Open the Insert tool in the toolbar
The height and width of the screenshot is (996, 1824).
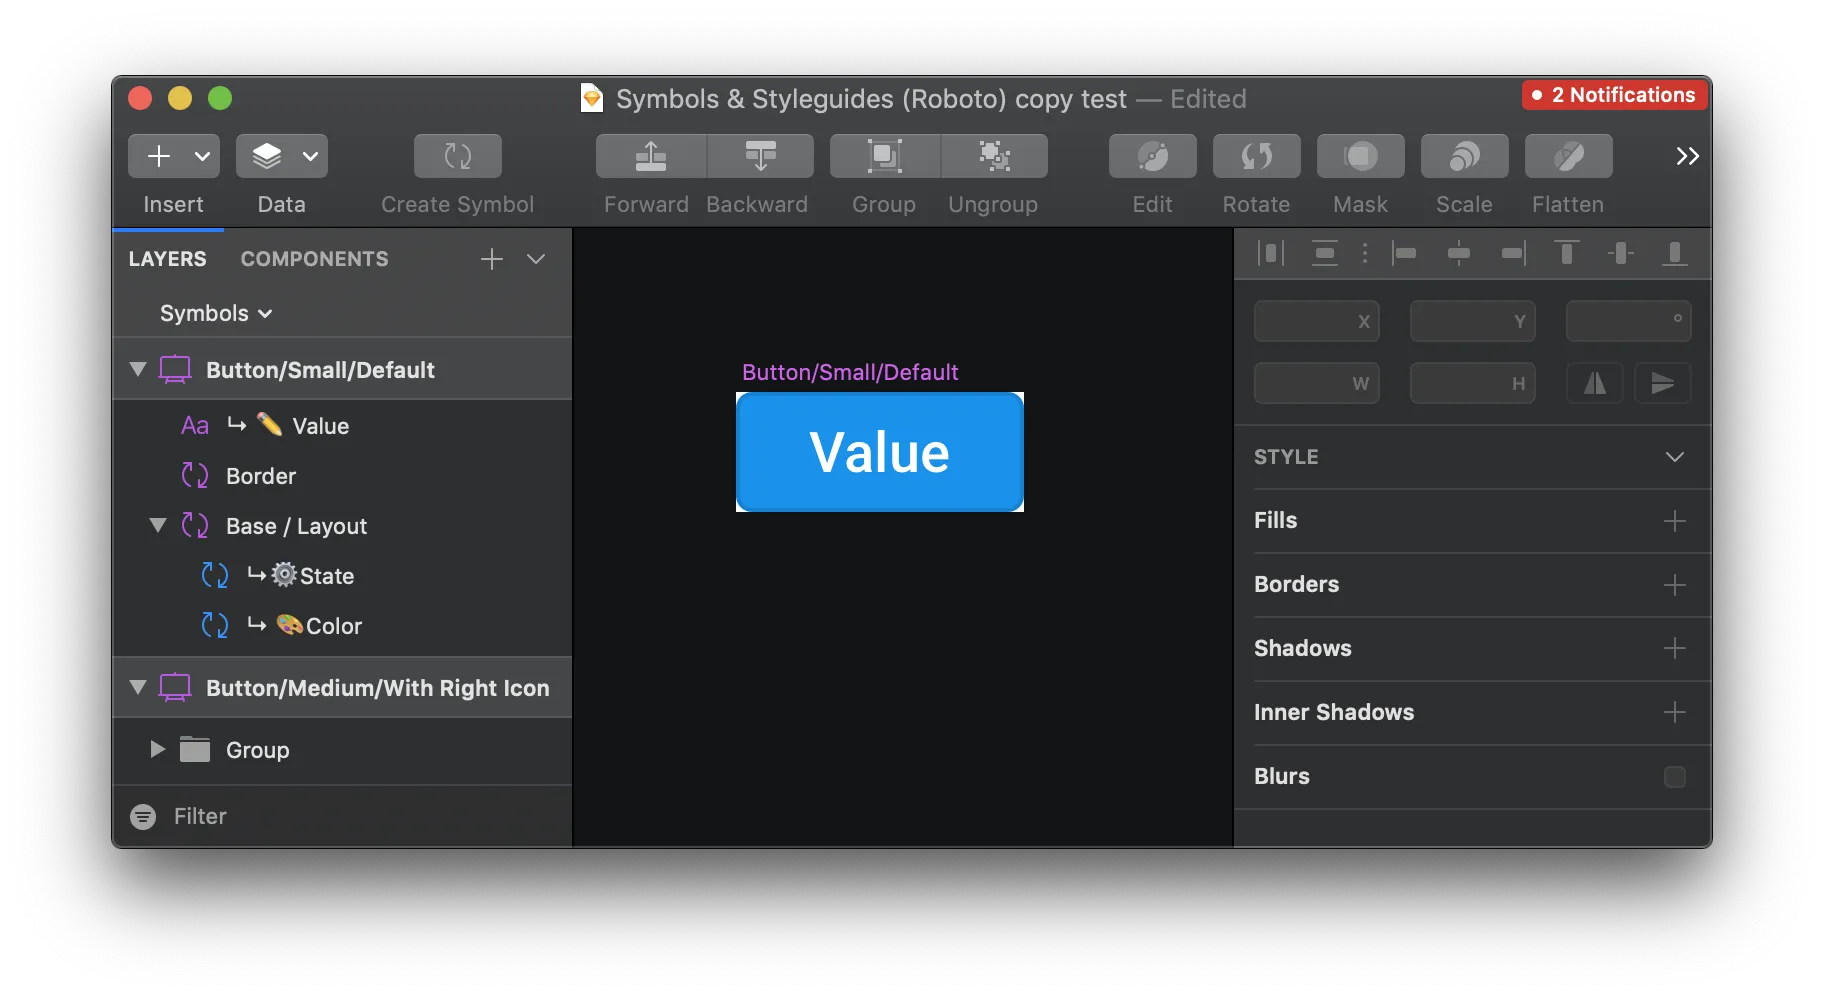[x=160, y=156]
